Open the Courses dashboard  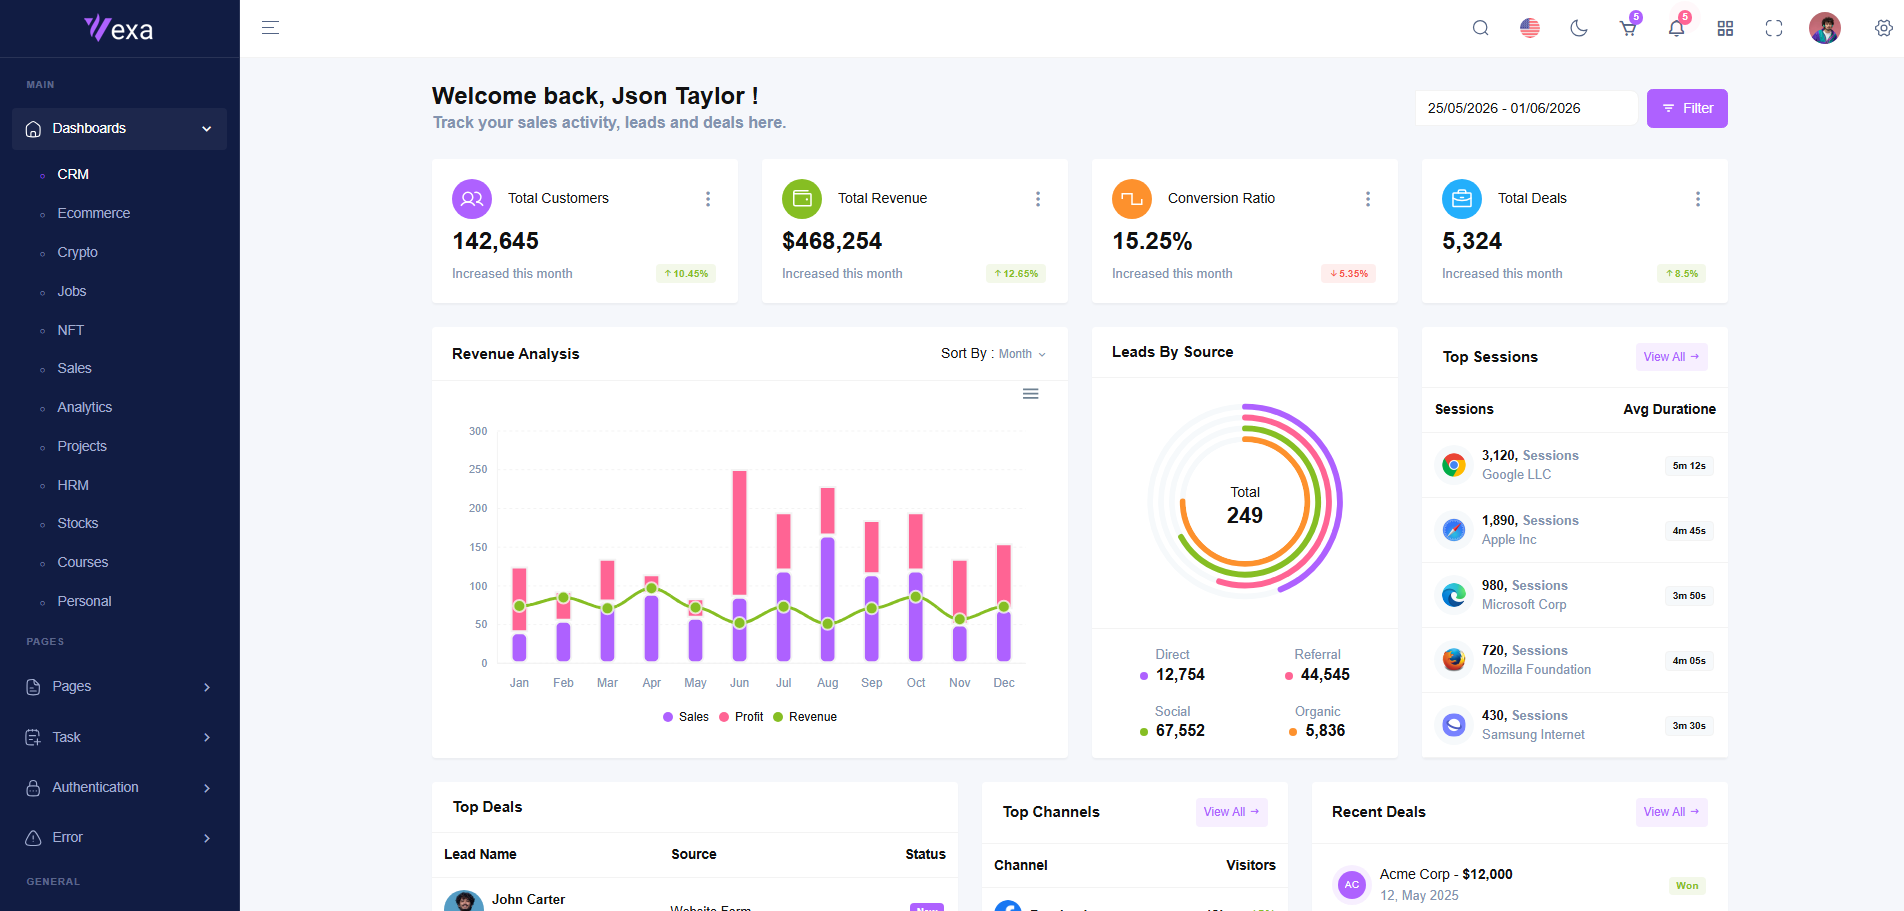(x=83, y=562)
